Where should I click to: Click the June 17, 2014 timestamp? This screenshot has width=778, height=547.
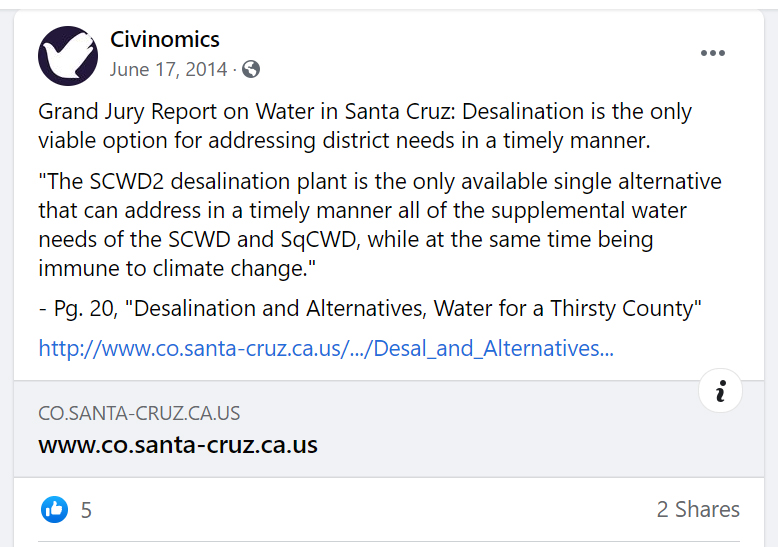click(x=169, y=69)
